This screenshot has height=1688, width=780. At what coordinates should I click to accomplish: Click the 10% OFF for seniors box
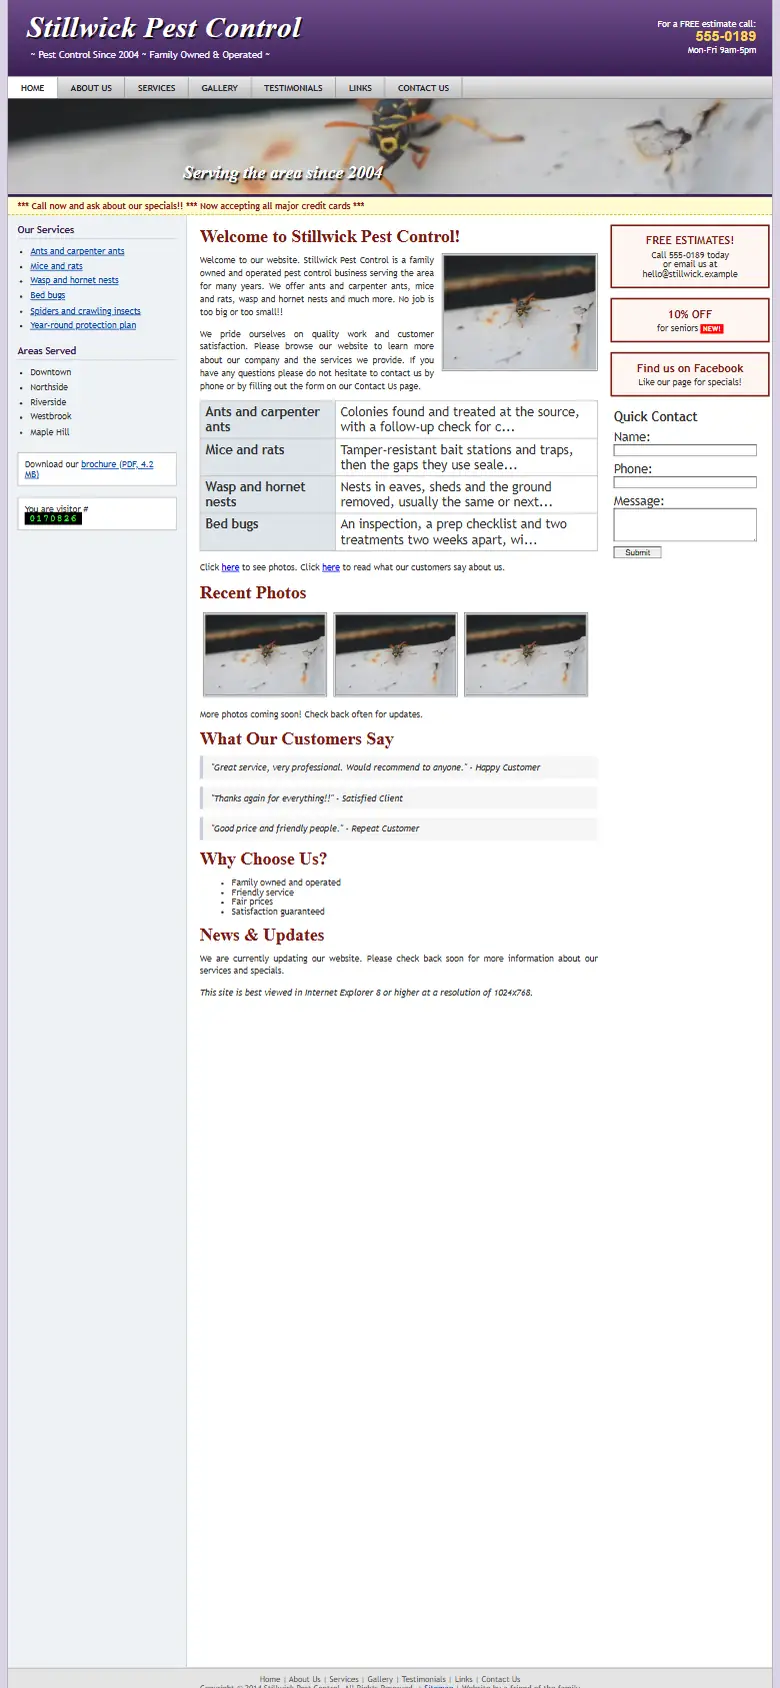[x=690, y=320]
